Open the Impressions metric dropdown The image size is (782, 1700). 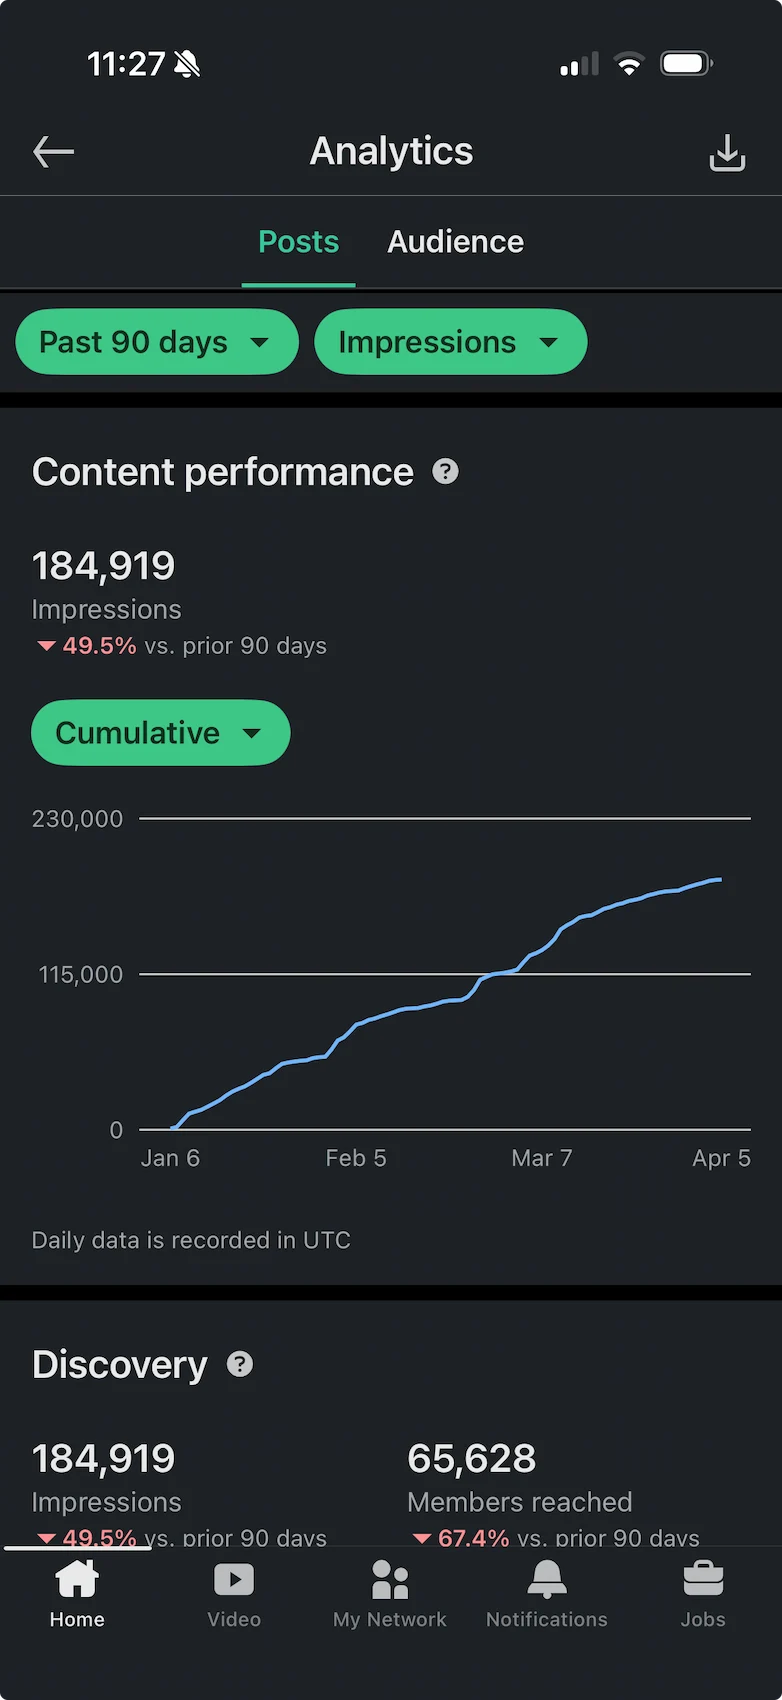click(x=450, y=342)
